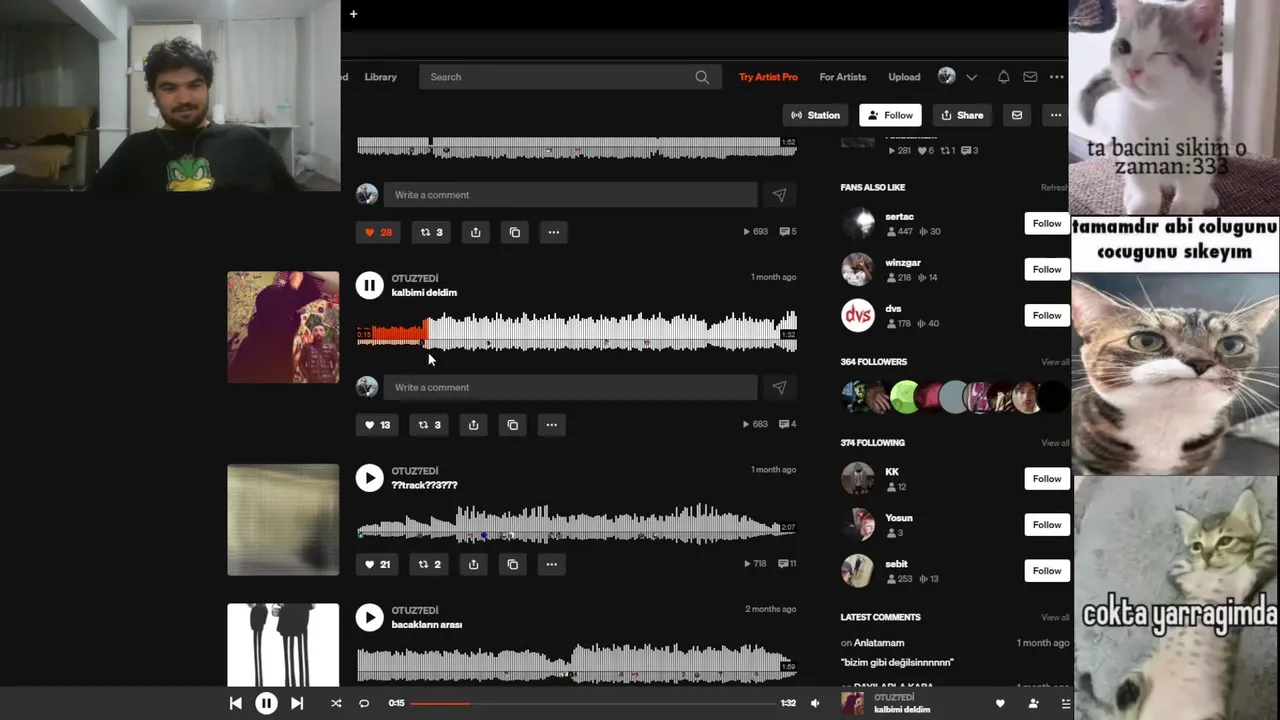1280x720 pixels.
Task: Pause playback in bottom player
Action: [266, 703]
